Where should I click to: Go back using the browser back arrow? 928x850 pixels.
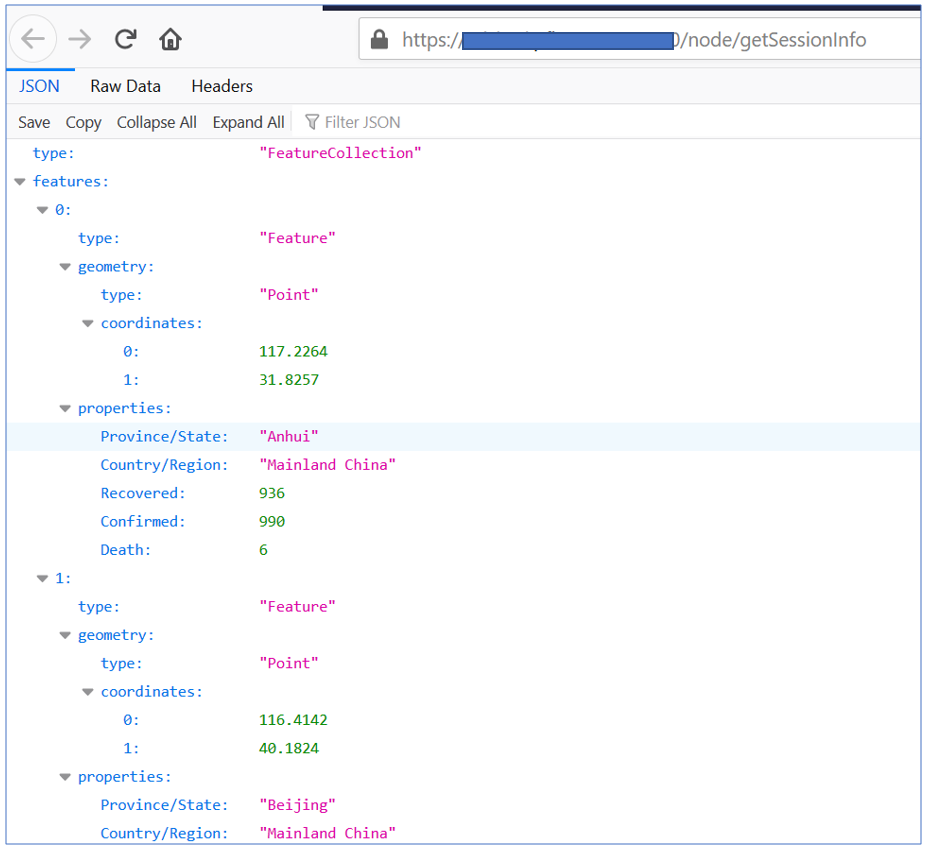[33, 39]
